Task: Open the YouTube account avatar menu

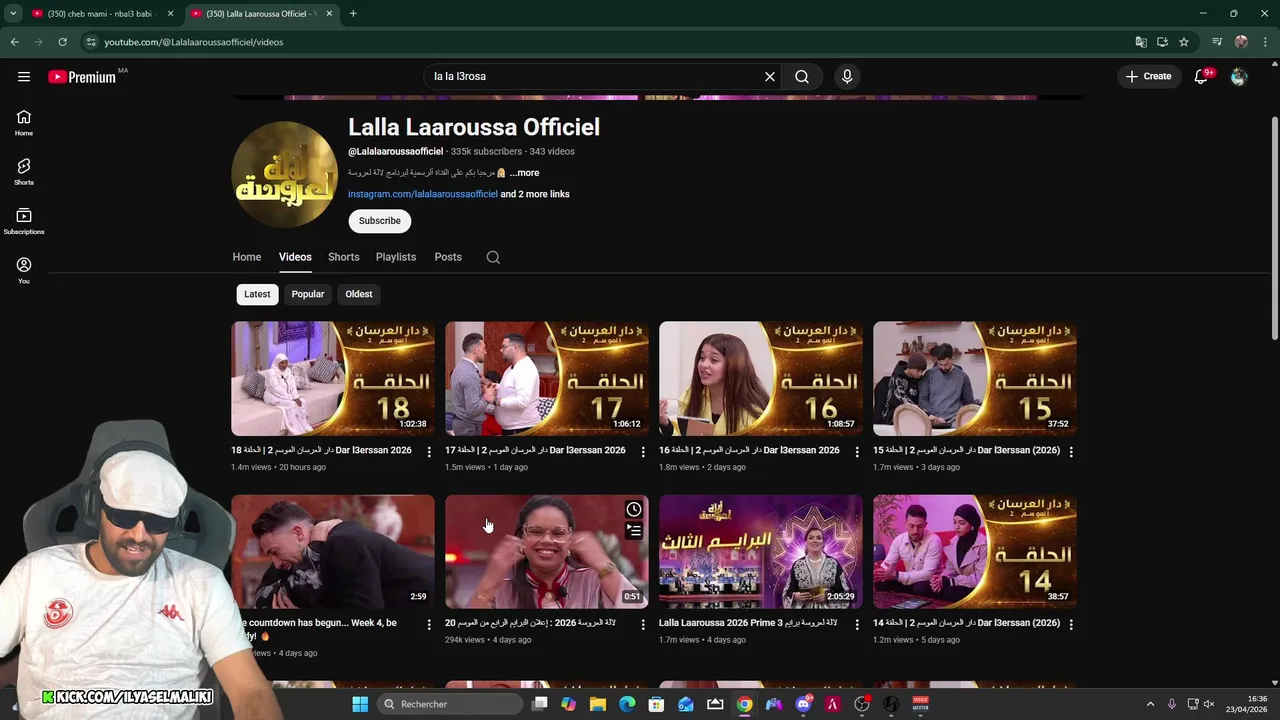Action: (1239, 76)
